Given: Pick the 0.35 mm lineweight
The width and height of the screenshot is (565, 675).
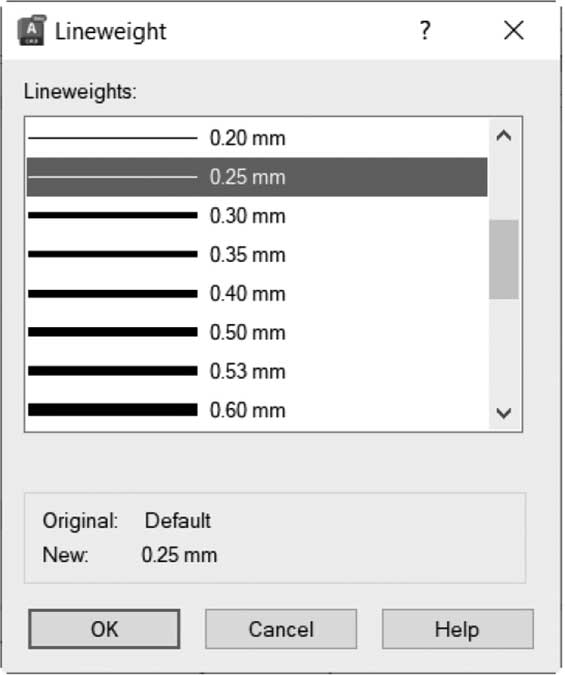Looking at the screenshot, I should [x=257, y=254].
